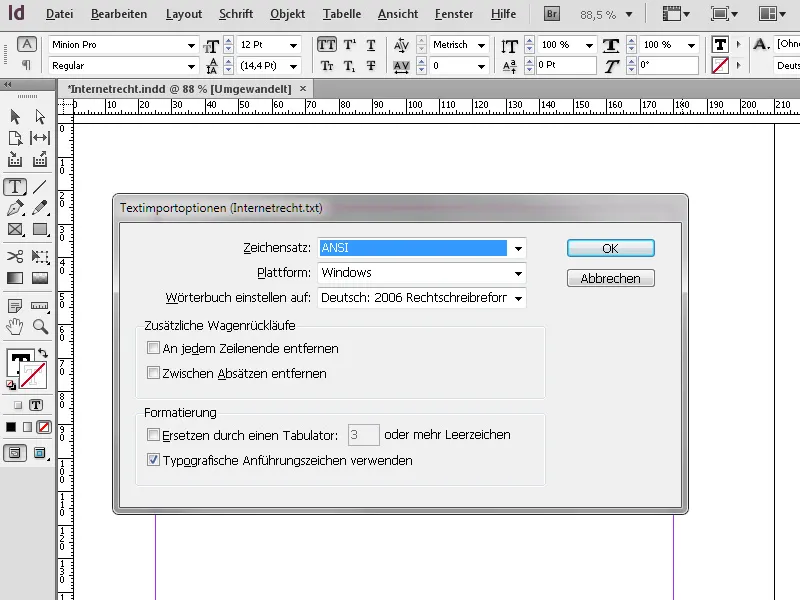Open the Bearbeiten menu
Viewport: 800px width, 600px height.
119,14
